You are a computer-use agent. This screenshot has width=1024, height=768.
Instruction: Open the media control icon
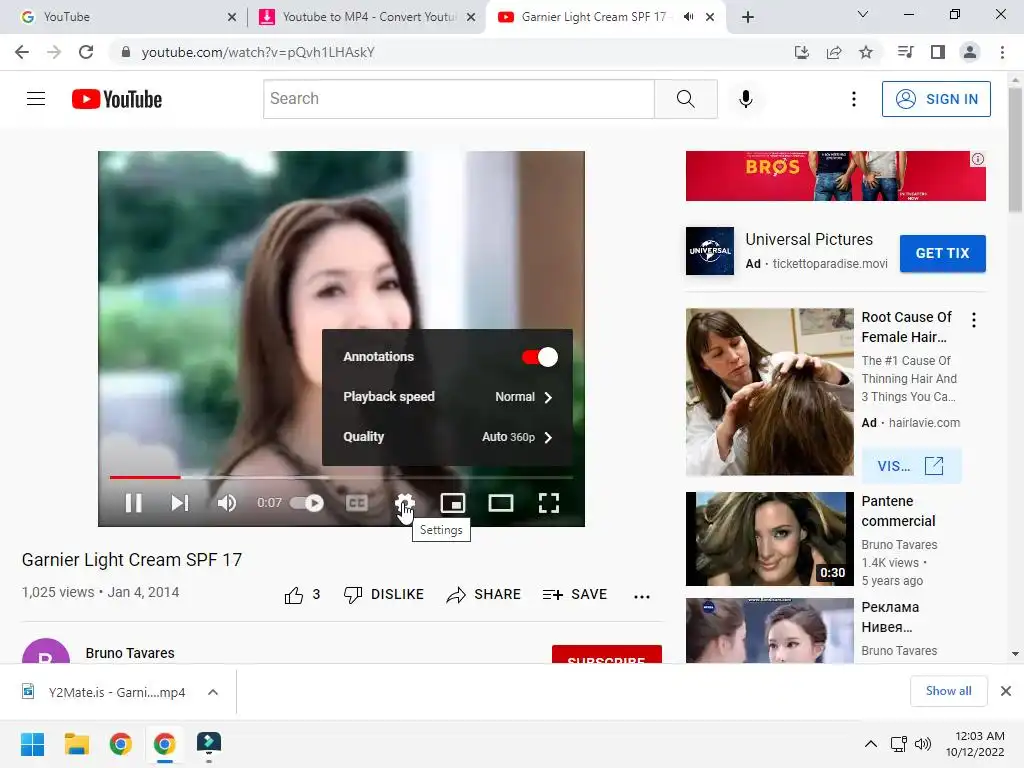[906, 52]
